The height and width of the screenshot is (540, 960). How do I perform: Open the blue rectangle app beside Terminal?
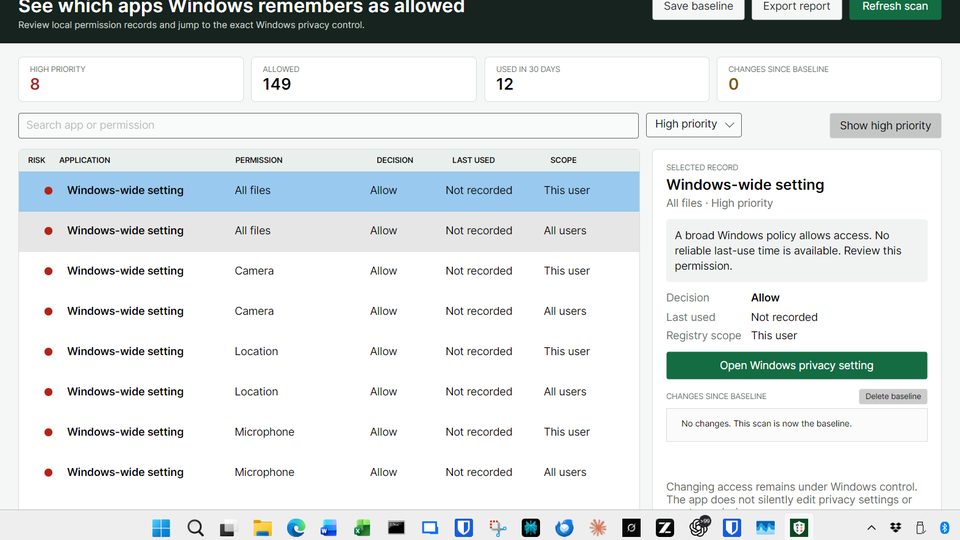tap(430, 527)
